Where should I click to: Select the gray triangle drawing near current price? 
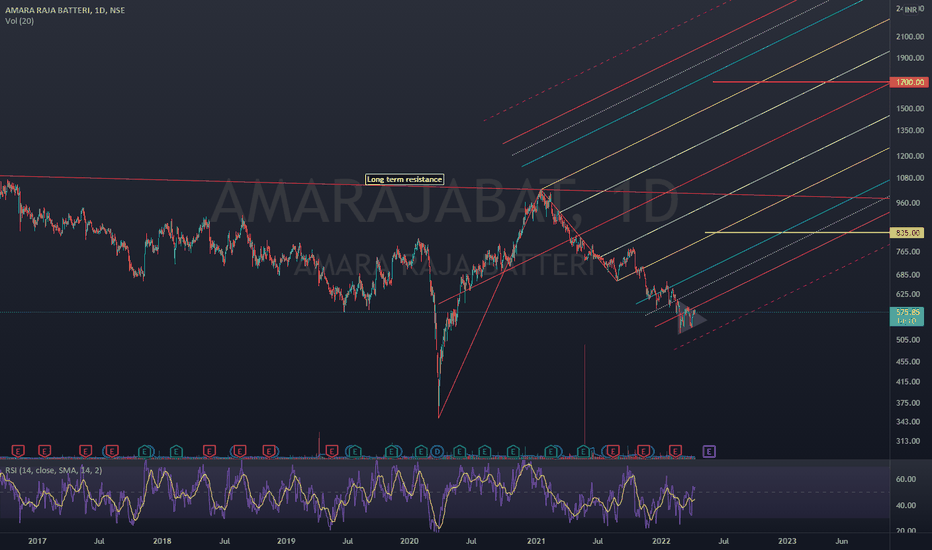(691, 319)
